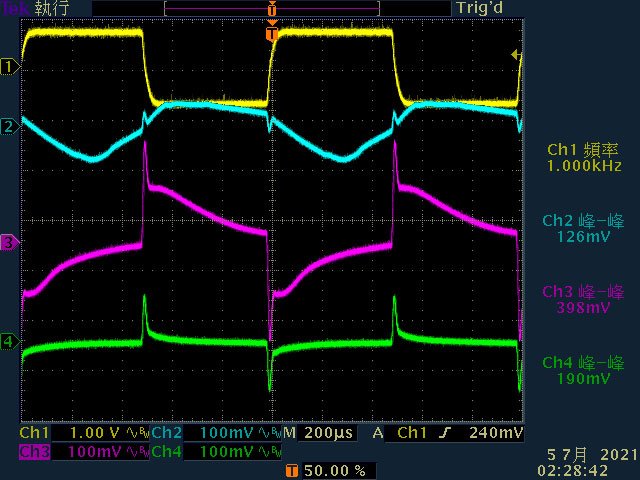Click the orange trigger position marker on waveform
The height and width of the screenshot is (480, 640).
coord(272,33)
